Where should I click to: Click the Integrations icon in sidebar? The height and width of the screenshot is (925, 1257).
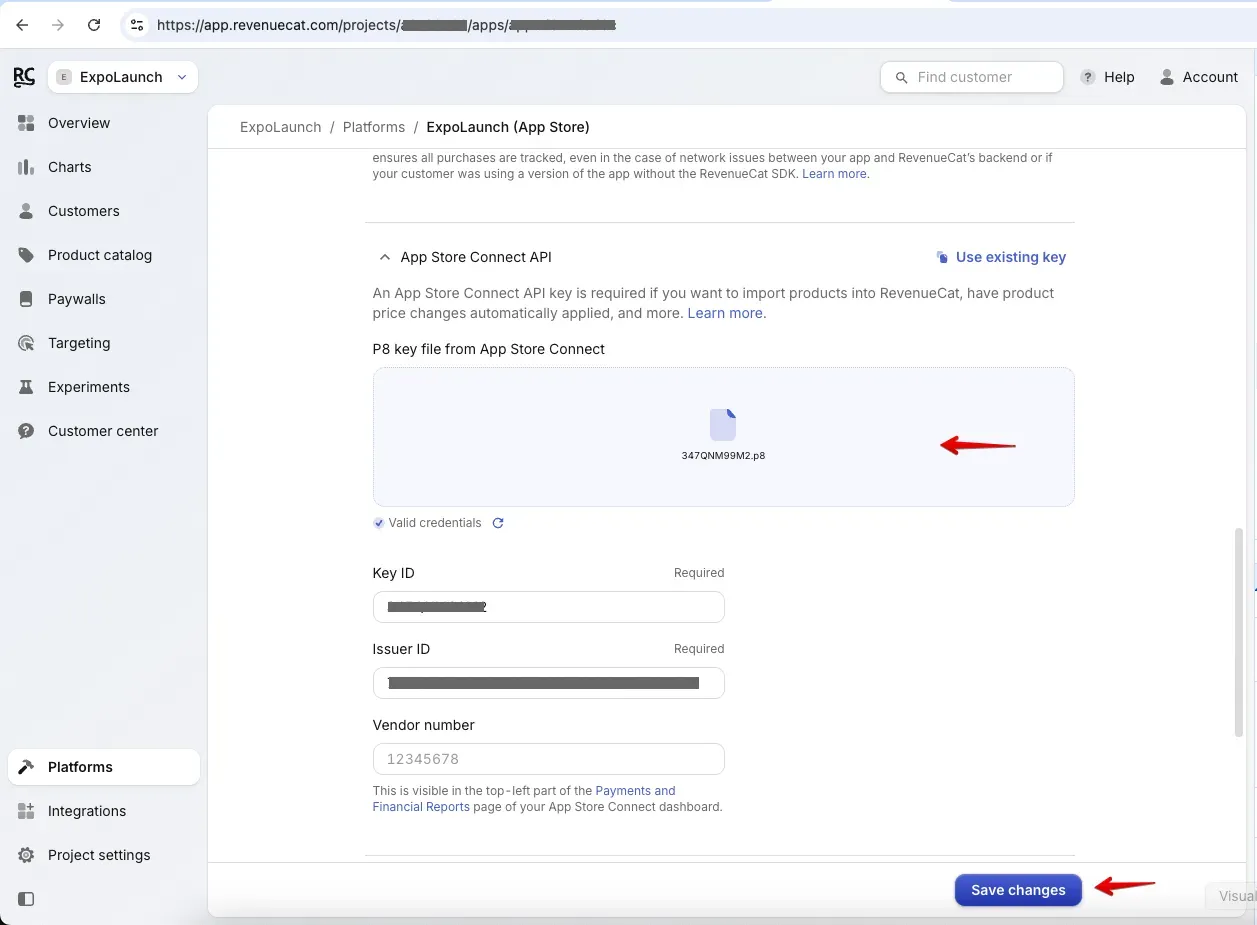point(27,811)
